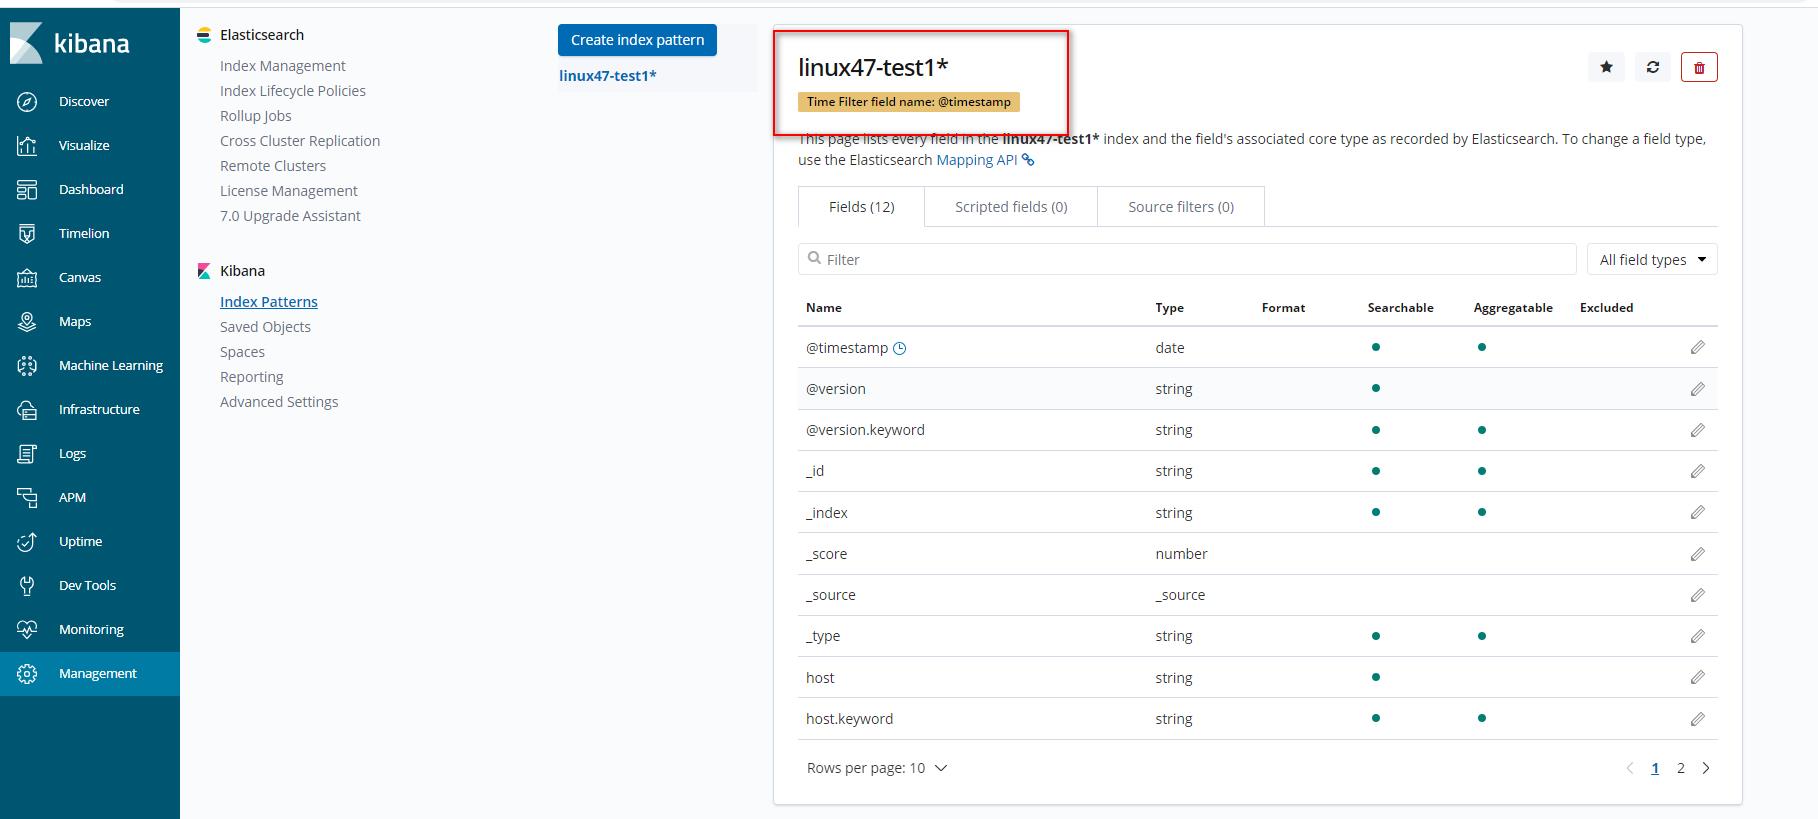Edit the _source field pencil icon
1818x819 pixels.
pyautogui.click(x=1697, y=595)
